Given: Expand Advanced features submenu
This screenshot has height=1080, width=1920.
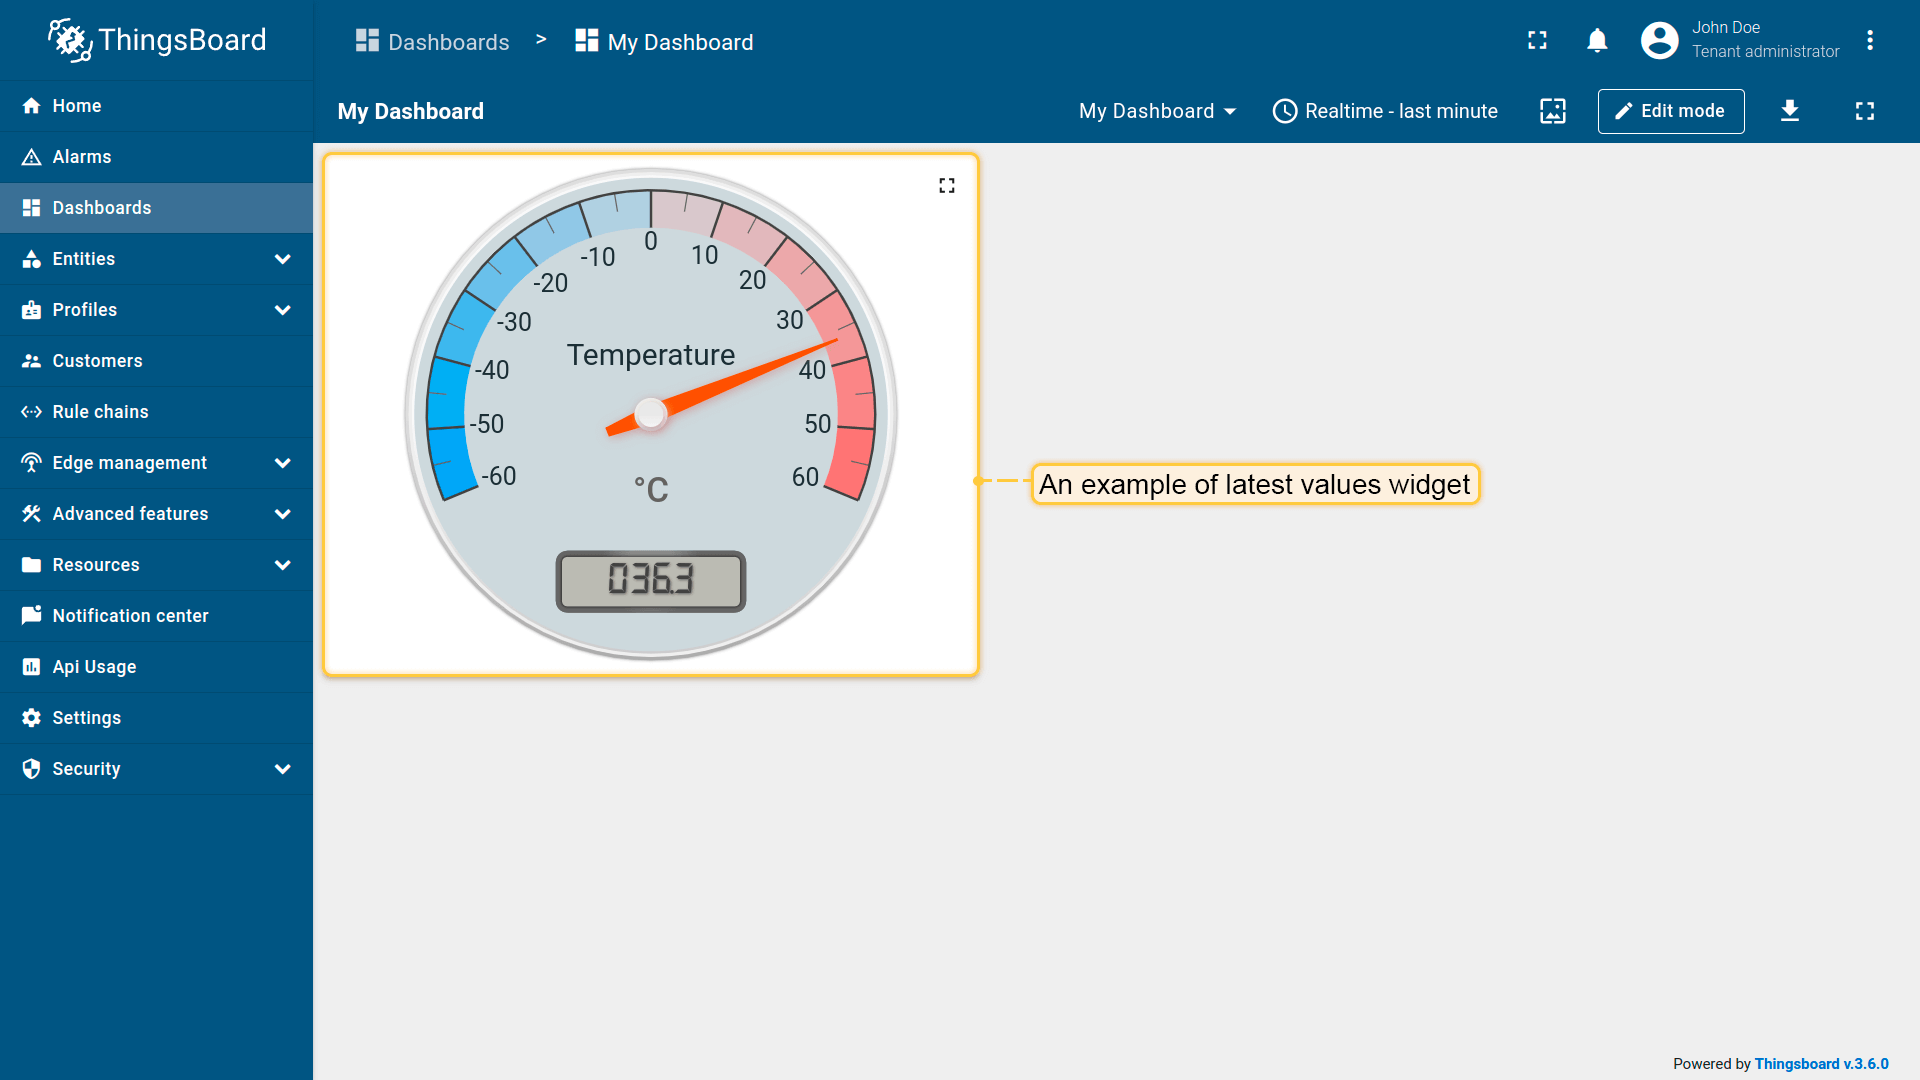Looking at the screenshot, I should tap(282, 514).
